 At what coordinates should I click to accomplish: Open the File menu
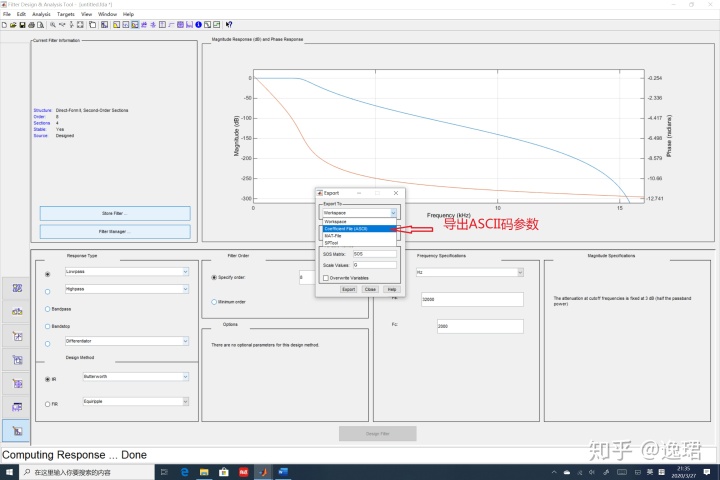7,14
